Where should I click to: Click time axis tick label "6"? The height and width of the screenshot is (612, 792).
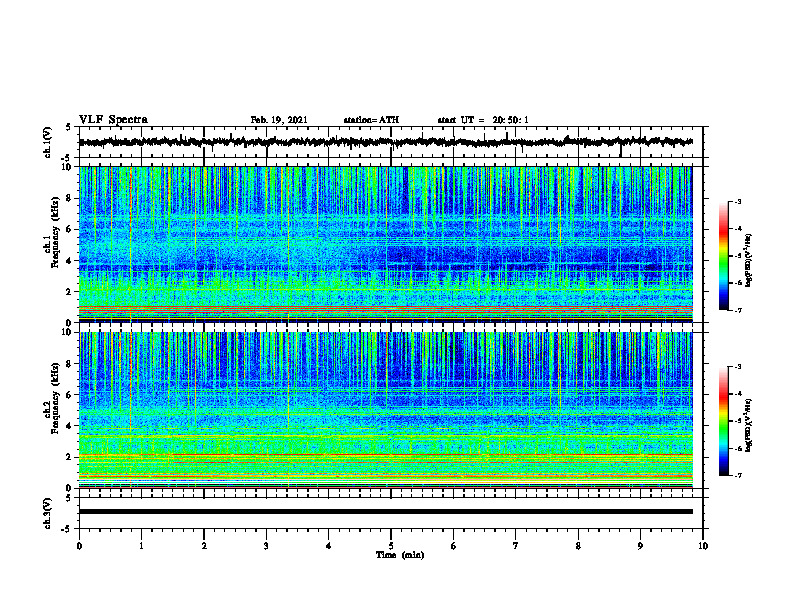[x=454, y=546]
